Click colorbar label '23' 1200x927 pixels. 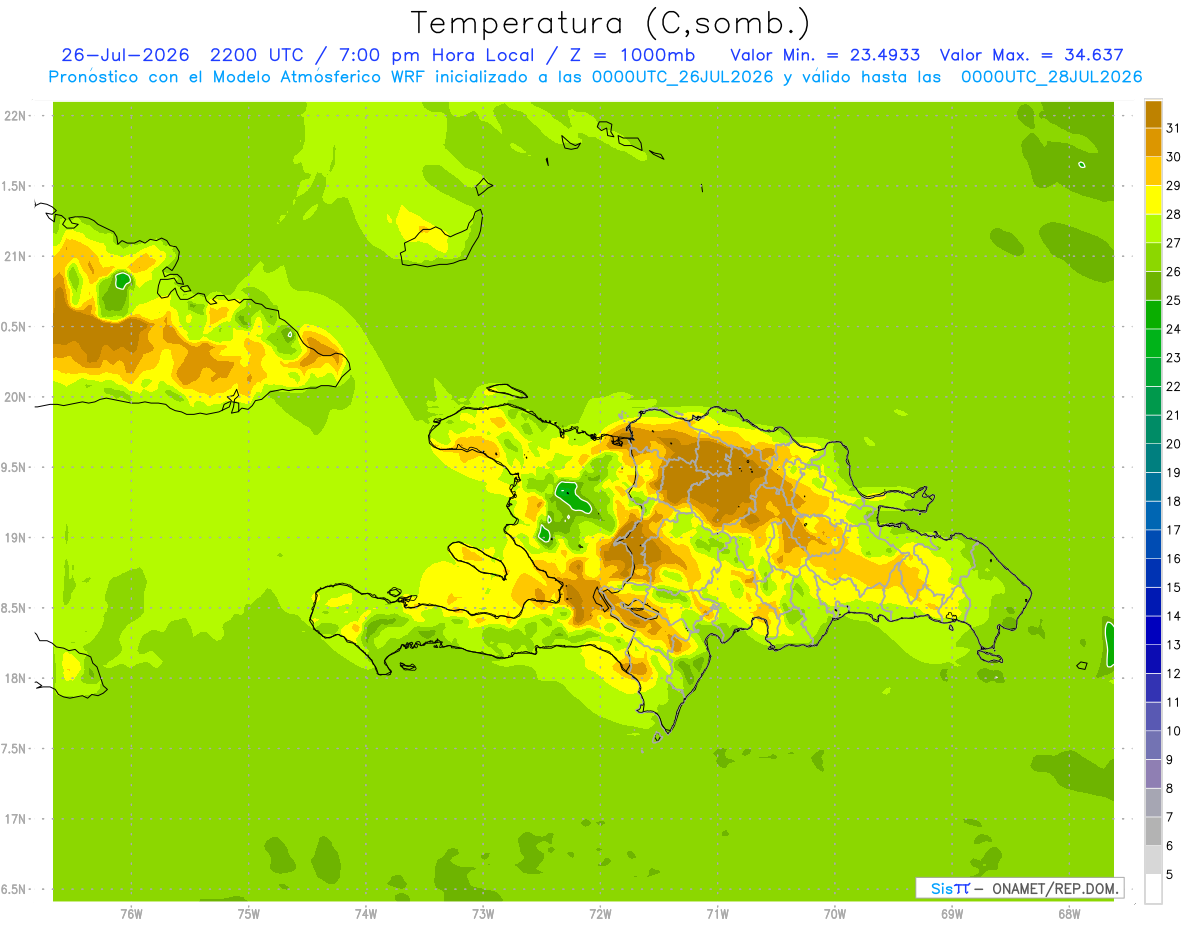(1173, 358)
